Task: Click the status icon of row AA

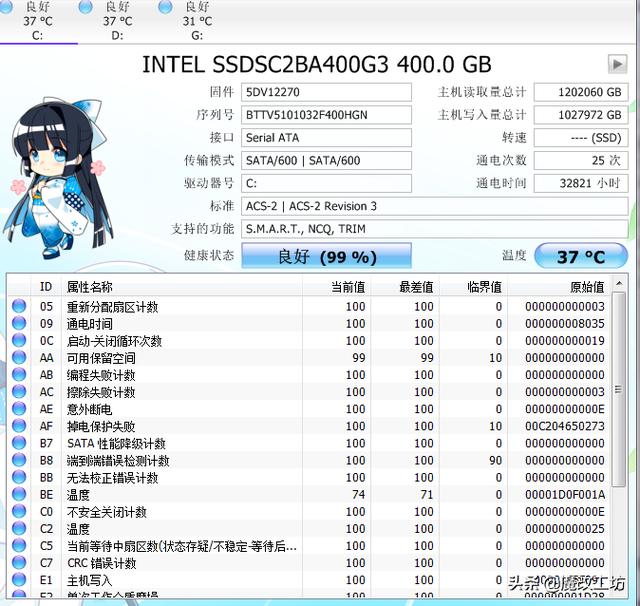Action: [x=19, y=357]
